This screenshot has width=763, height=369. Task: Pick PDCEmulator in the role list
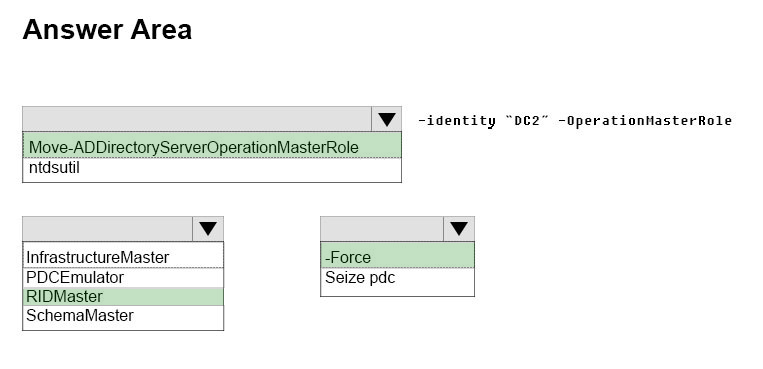pyautogui.click(x=123, y=277)
